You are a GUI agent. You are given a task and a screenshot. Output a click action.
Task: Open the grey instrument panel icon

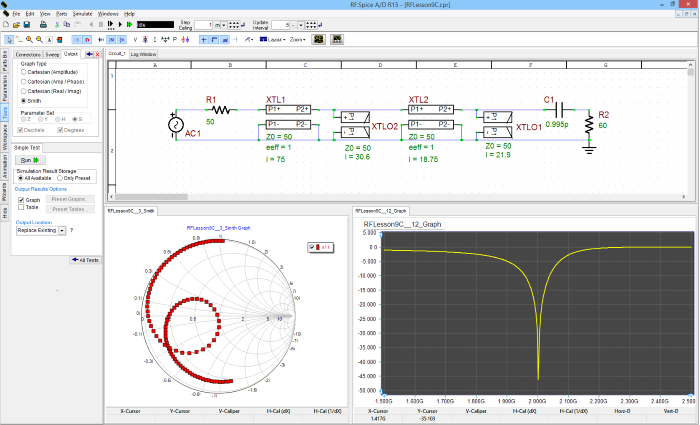(337, 39)
